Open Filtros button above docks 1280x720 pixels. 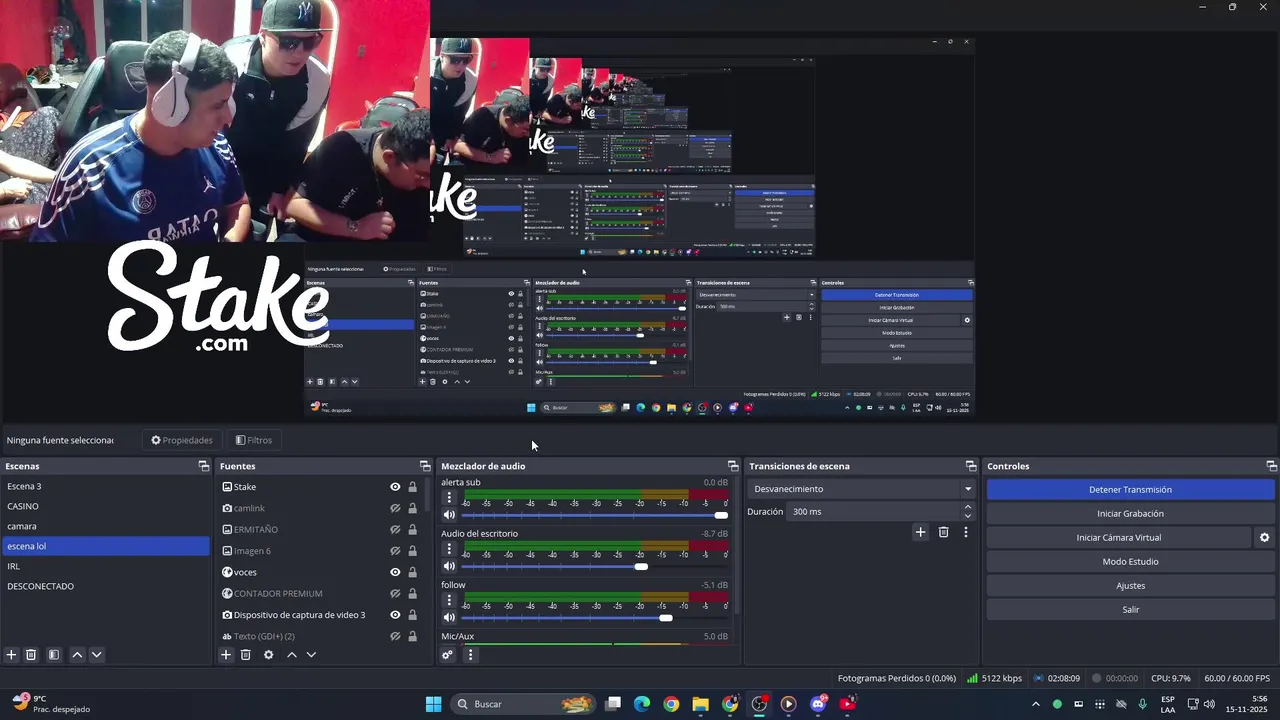[x=254, y=440]
